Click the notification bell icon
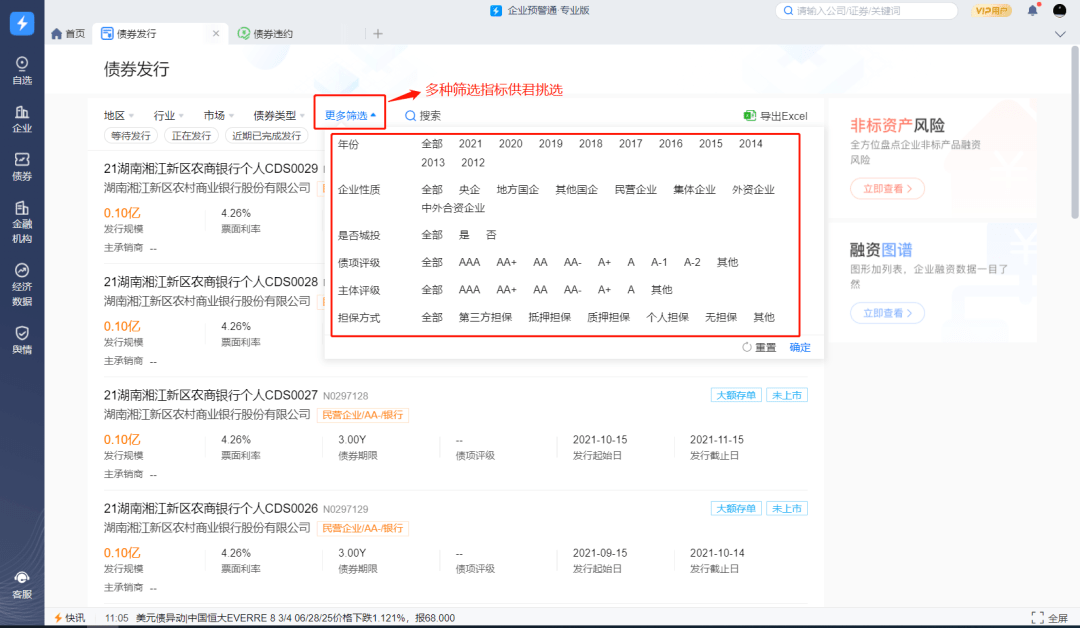The width and height of the screenshot is (1080, 628). (1032, 10)
